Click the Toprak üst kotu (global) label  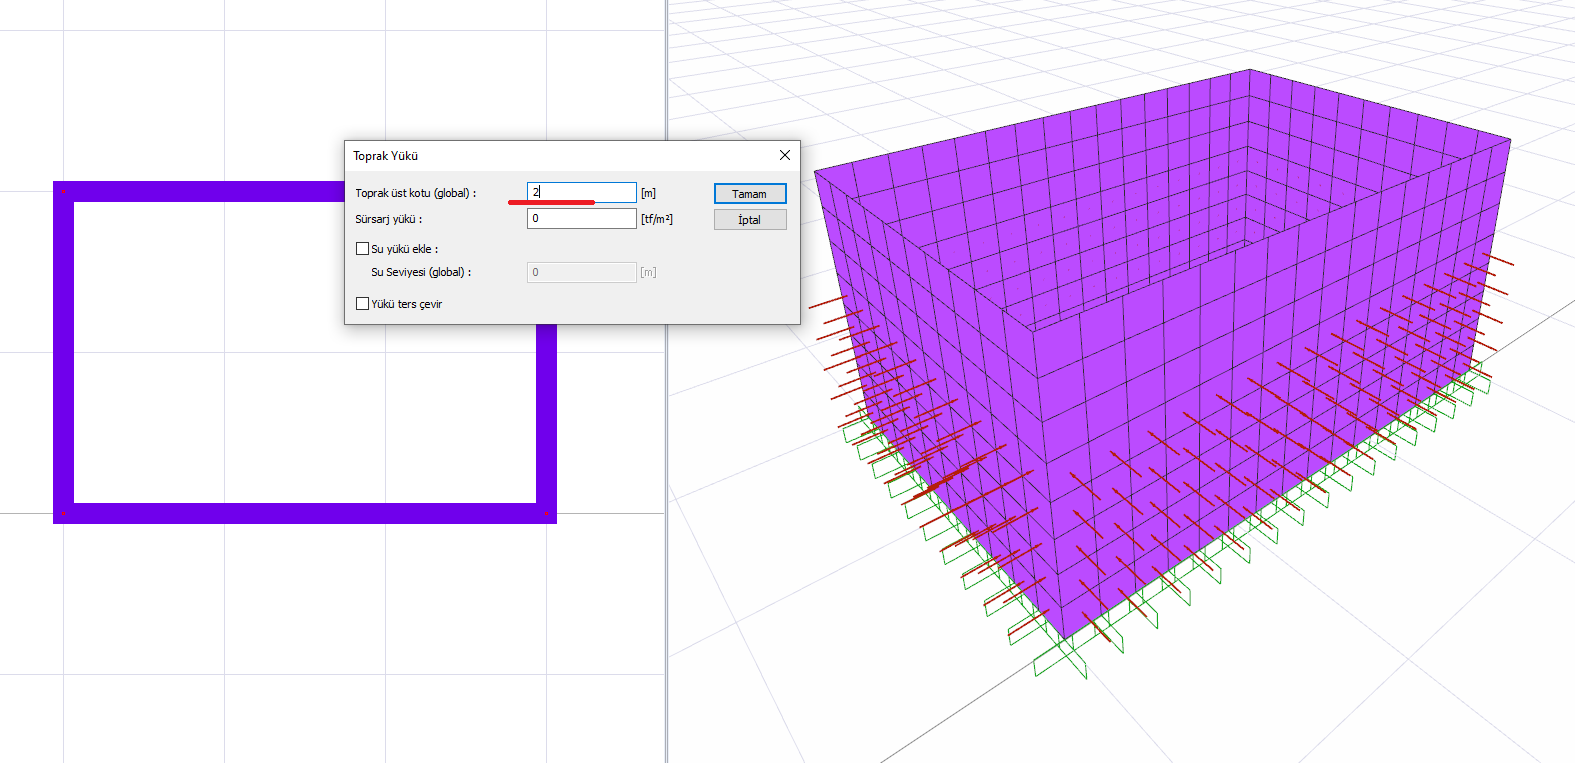[416, 193]
